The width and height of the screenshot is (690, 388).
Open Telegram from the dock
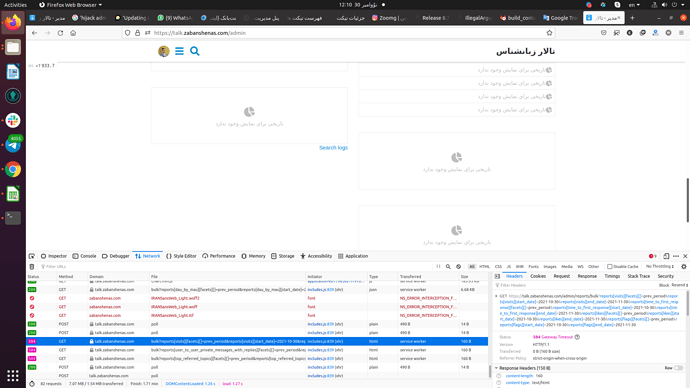(13, 145)
